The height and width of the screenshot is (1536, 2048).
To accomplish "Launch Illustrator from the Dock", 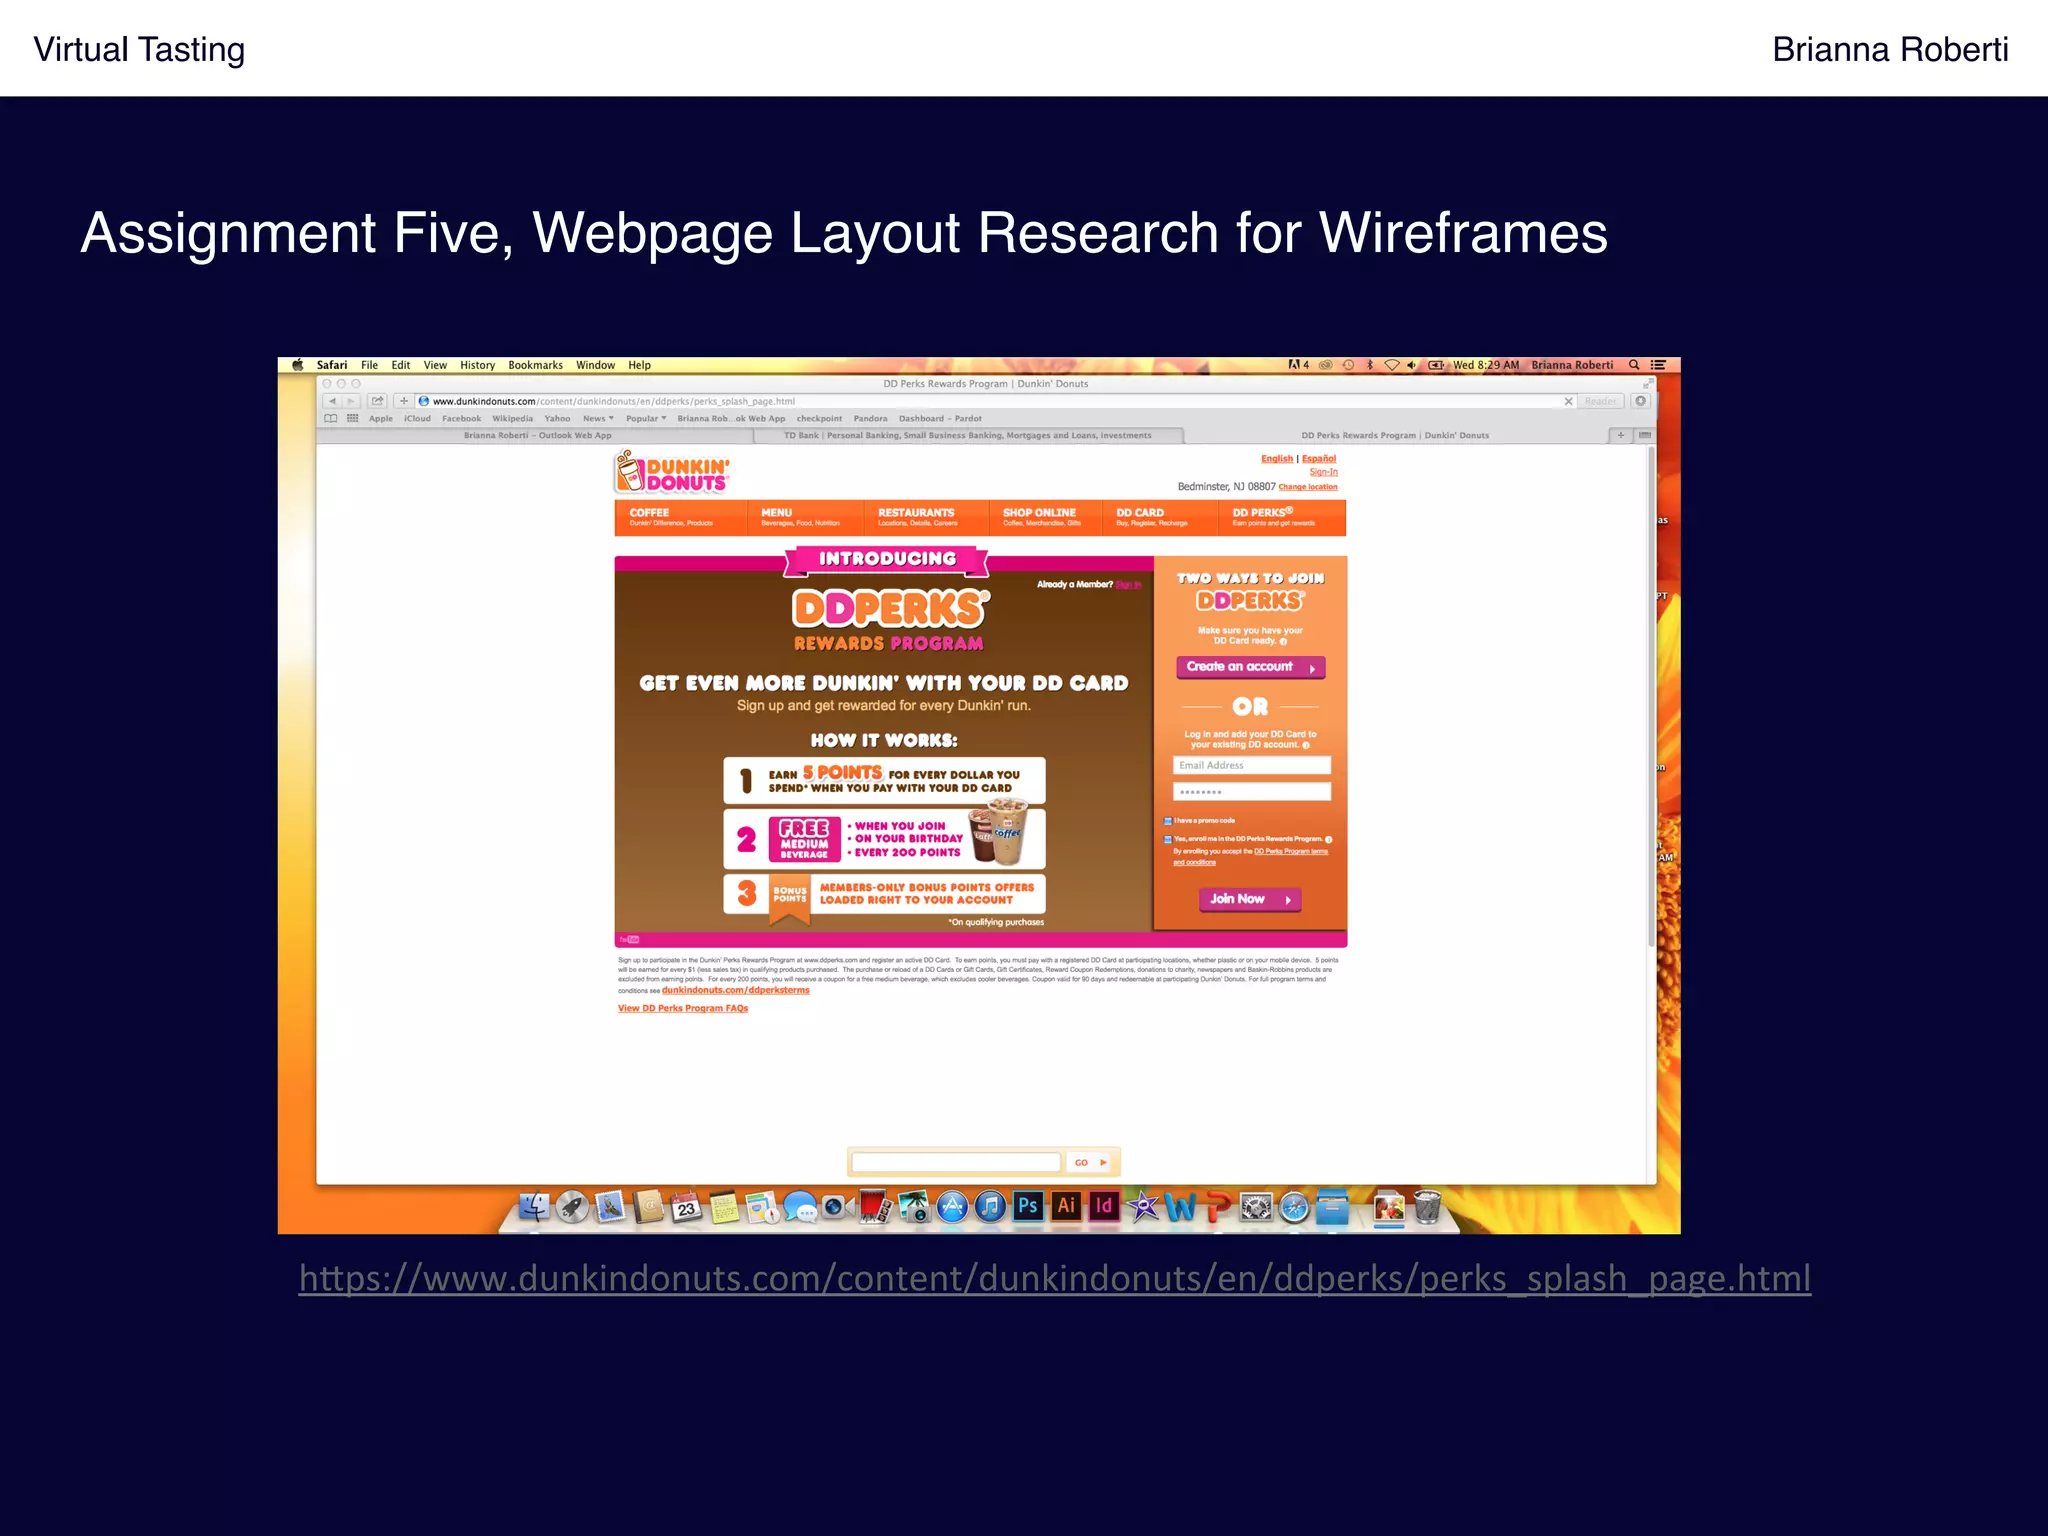I will click(1066, 1206).
